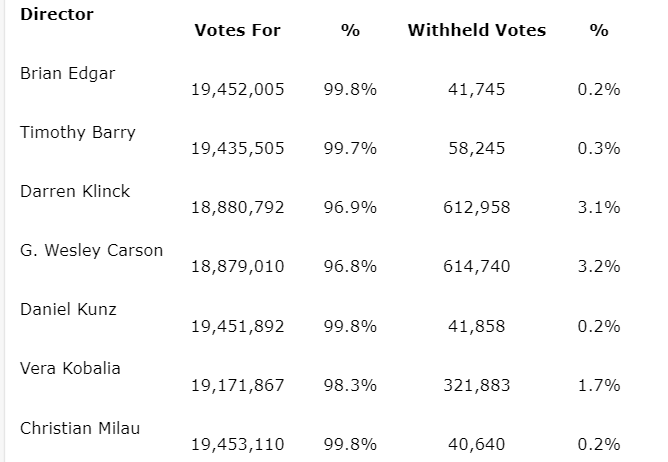Select the Darren Klinck row label

pyautogui.click(x=75, y=191)
